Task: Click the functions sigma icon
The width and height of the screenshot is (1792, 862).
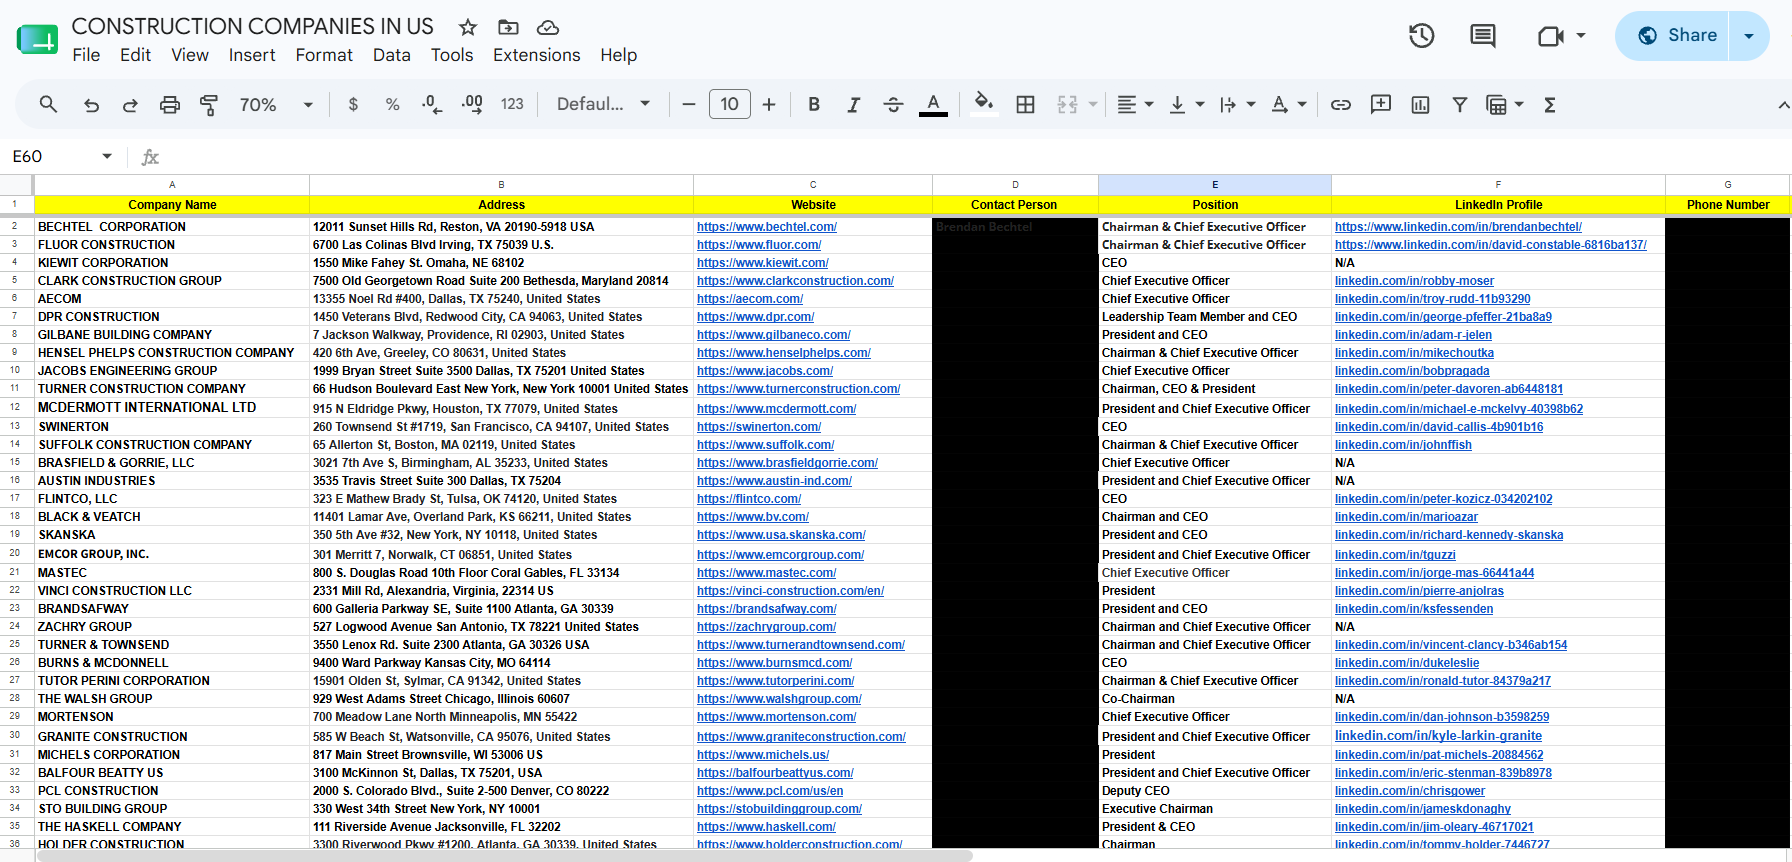Action: click(x=1550, y=105)
